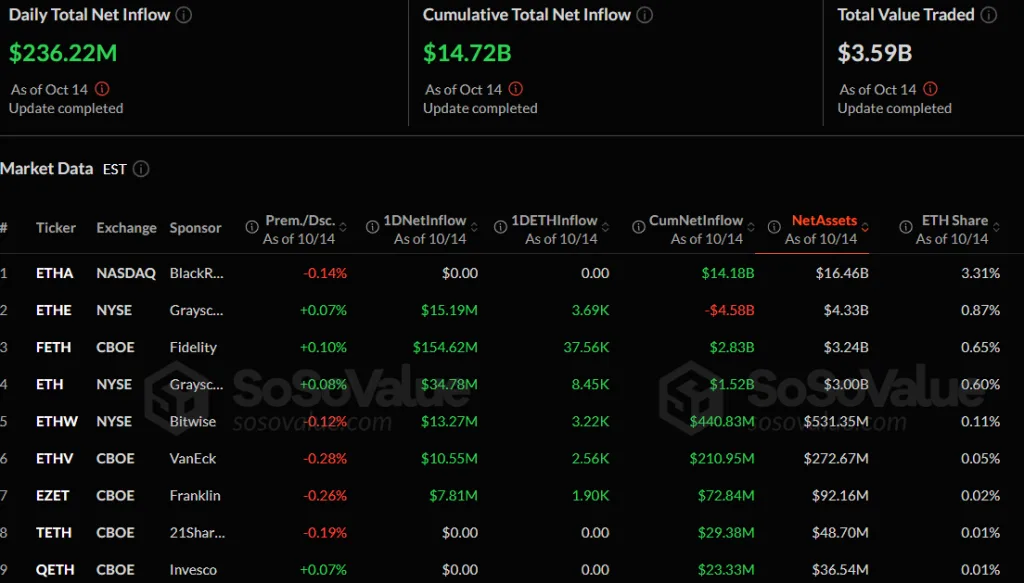Click red alert icon under $236.22M

(x=102, y=89)
